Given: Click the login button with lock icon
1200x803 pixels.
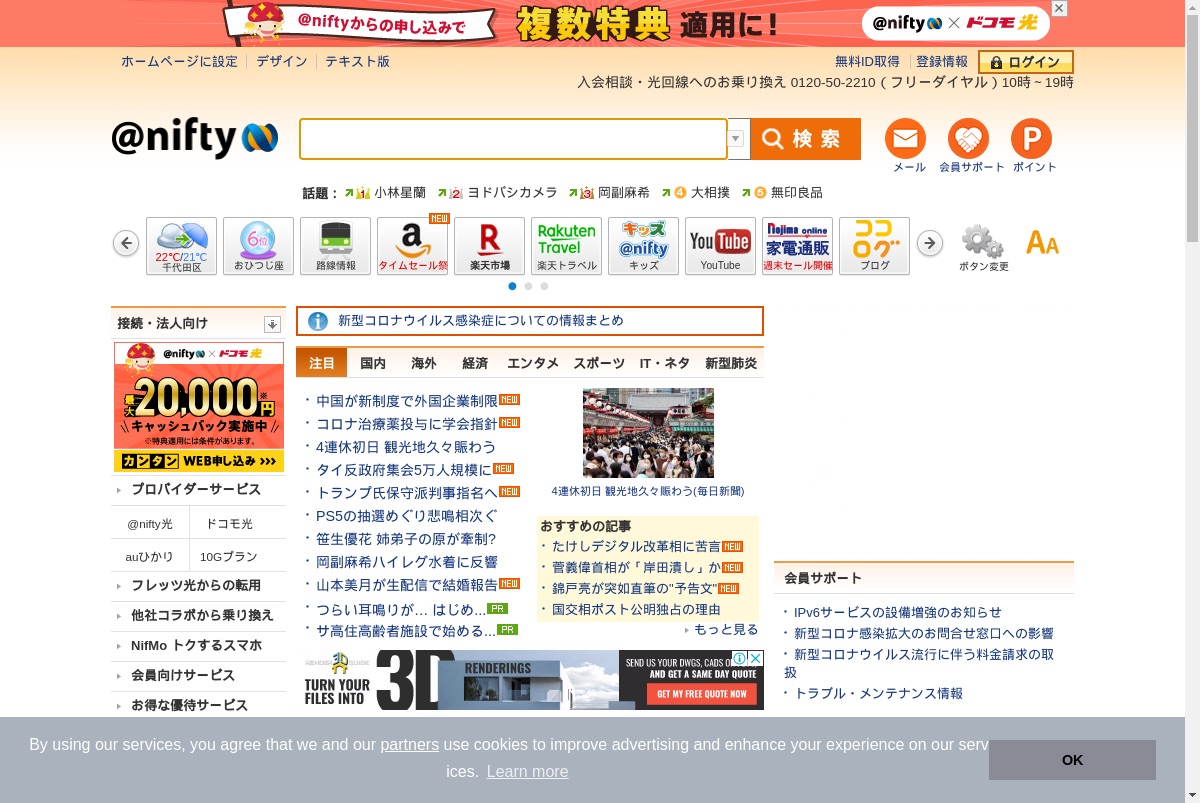Looking at the screenshot, I should [x=1025, y=62].
